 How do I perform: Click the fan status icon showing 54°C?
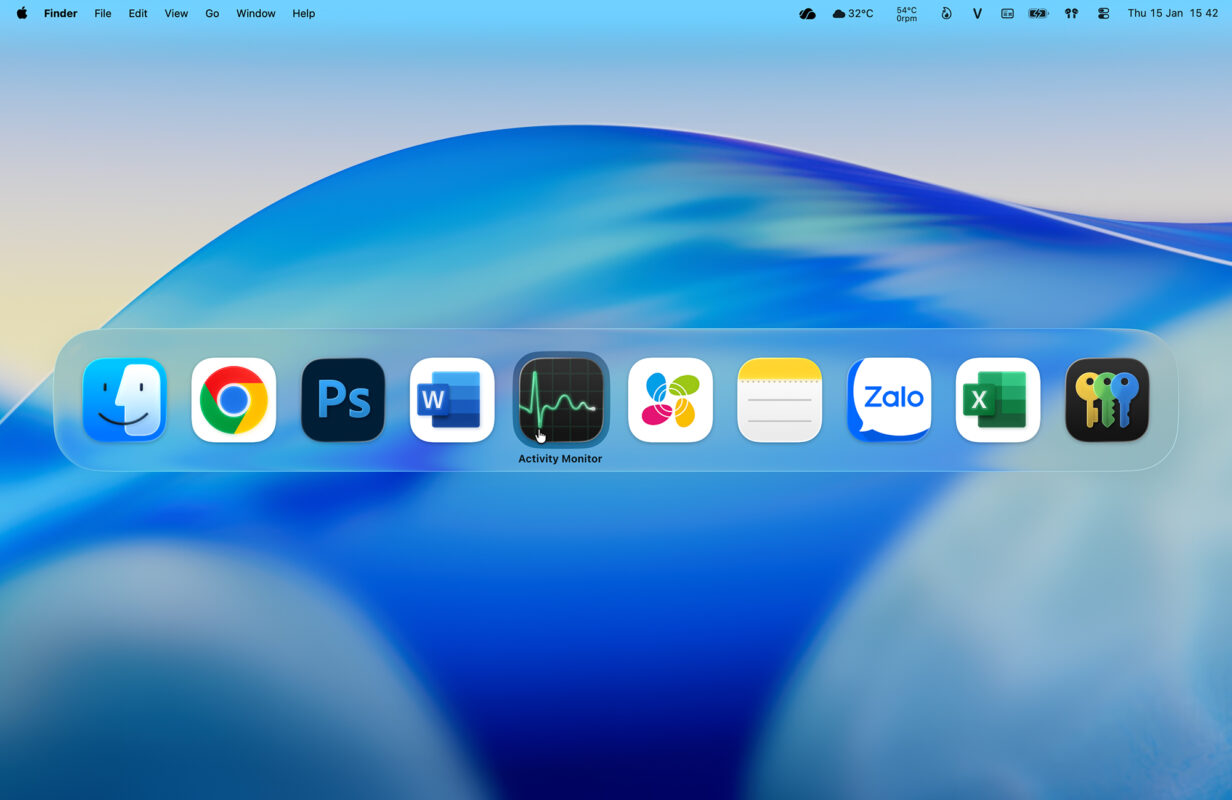pos(905,13)
